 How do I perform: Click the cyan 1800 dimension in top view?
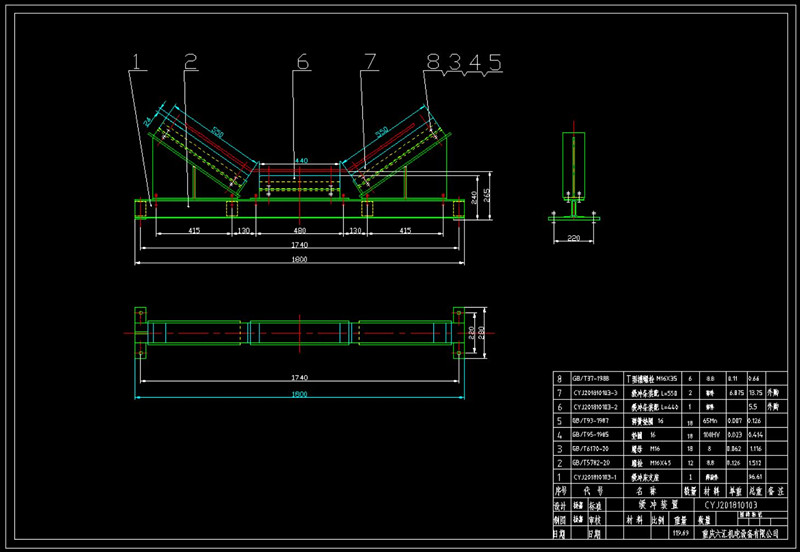tap(300, 395)
